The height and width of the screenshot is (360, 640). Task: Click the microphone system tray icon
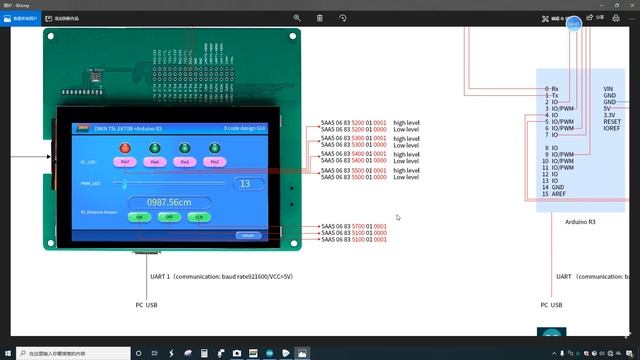pyautogui.click(x=562, y=353)
